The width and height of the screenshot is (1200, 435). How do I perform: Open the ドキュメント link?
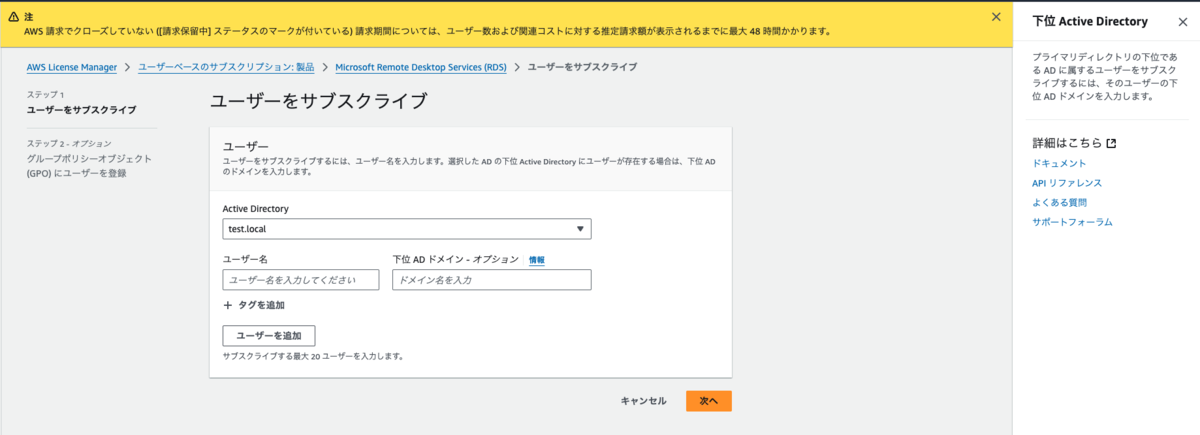tap(1059, 163)
